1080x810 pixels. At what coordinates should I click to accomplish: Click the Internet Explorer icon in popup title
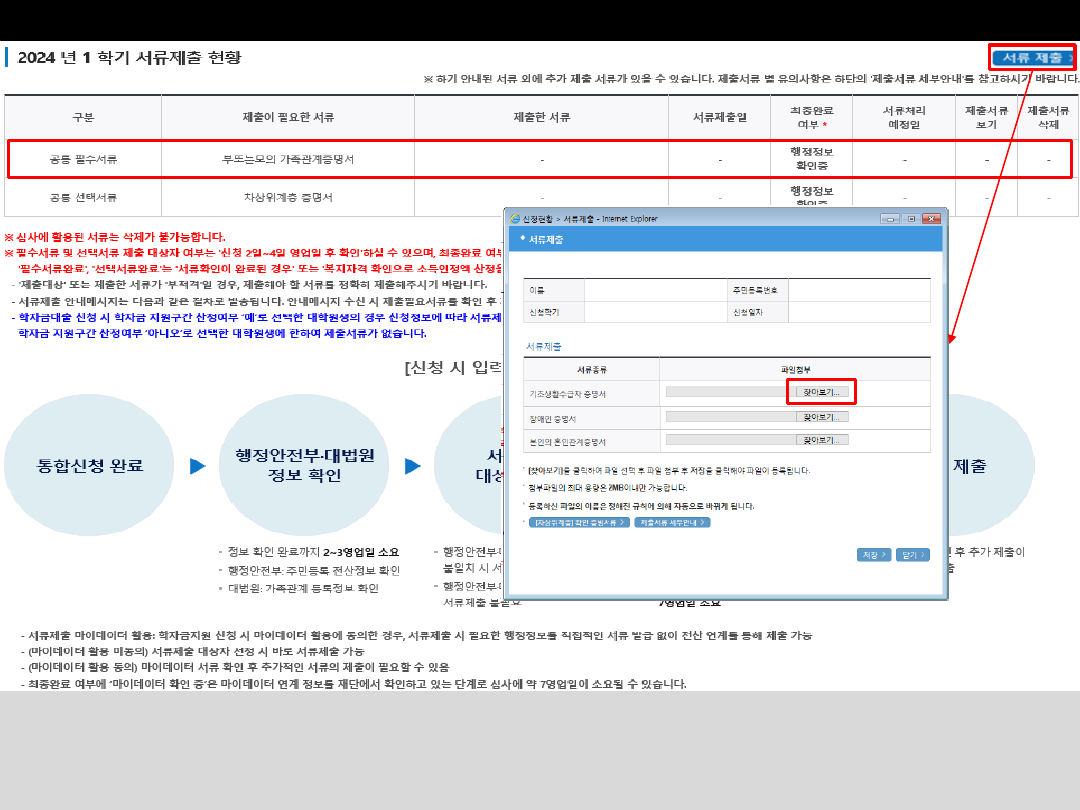[515, 218]
